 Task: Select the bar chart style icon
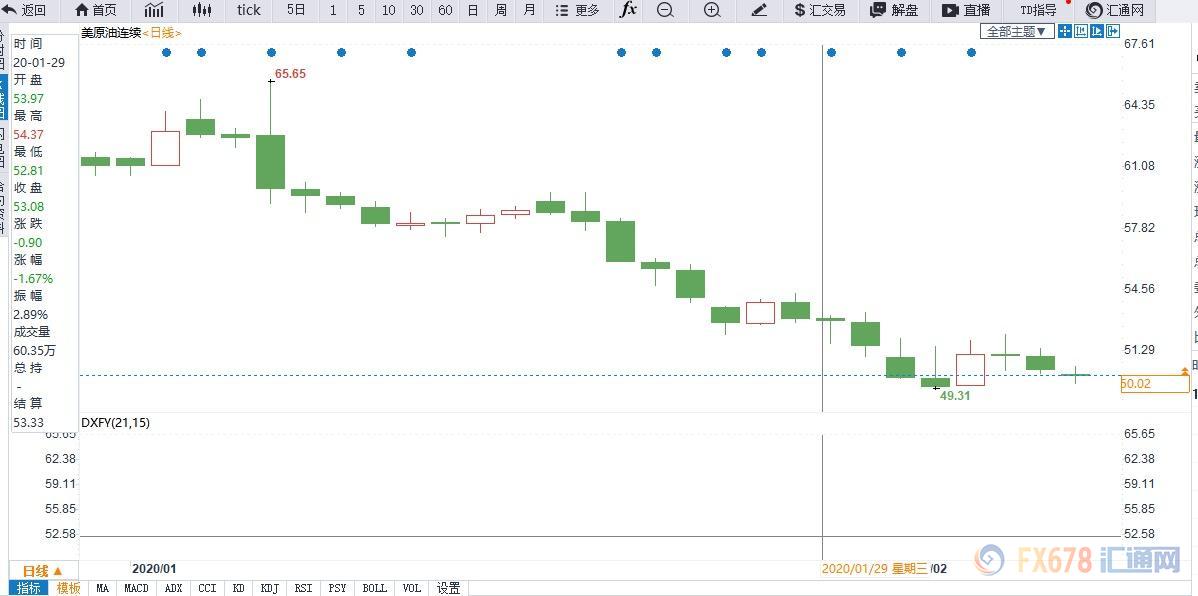pyautogui.click(x=154, y=10)
